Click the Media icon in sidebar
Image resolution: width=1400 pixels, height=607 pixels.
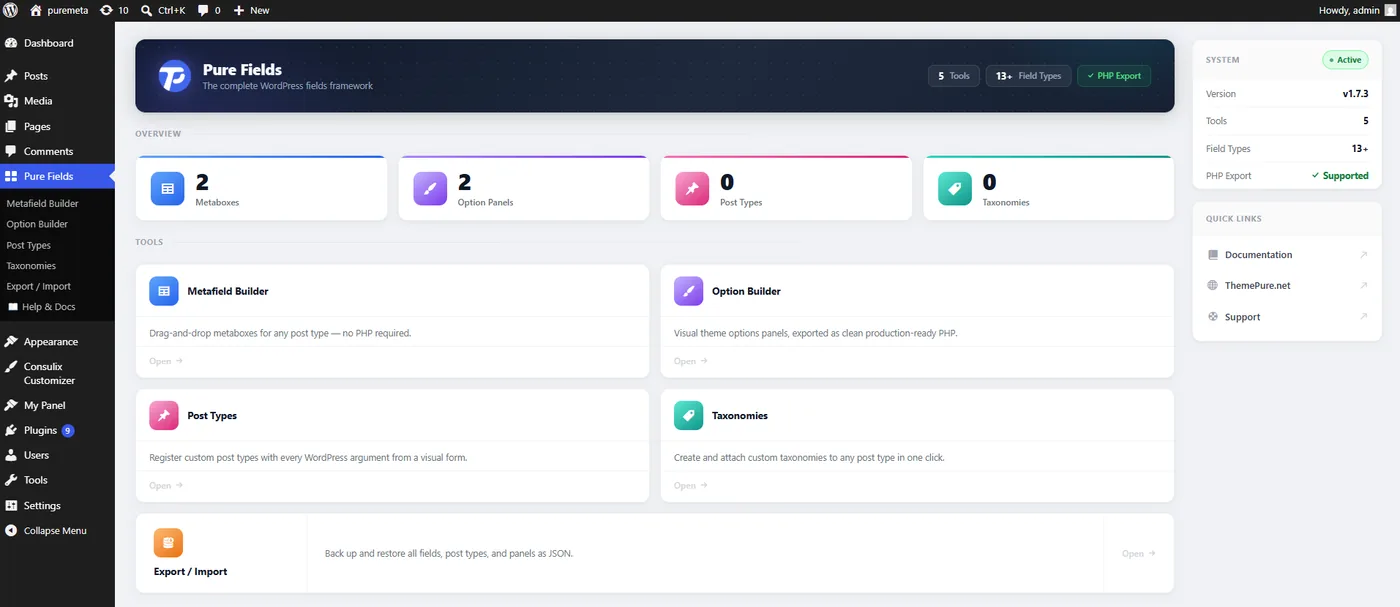pyautogui.click(x=11, y=101)
